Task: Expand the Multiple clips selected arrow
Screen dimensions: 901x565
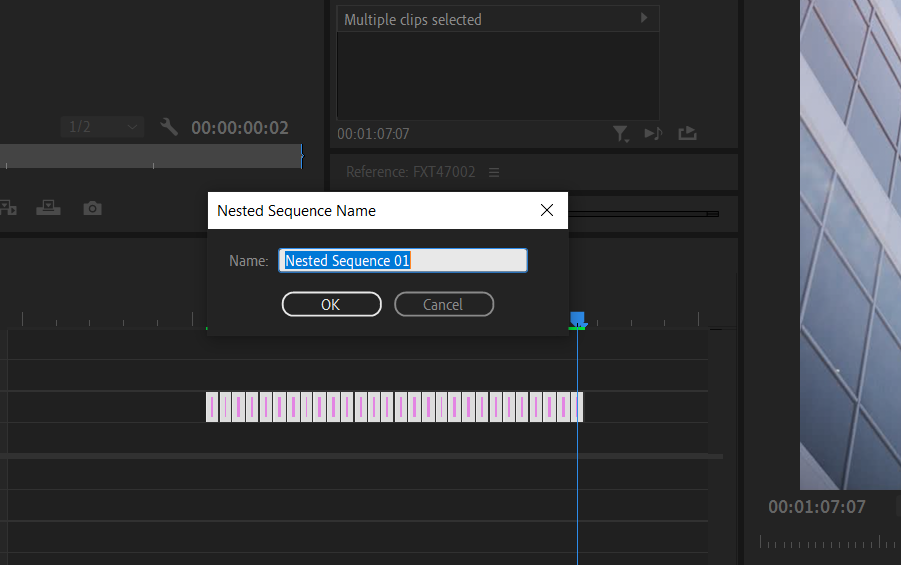Action: [x=644, y=18]
